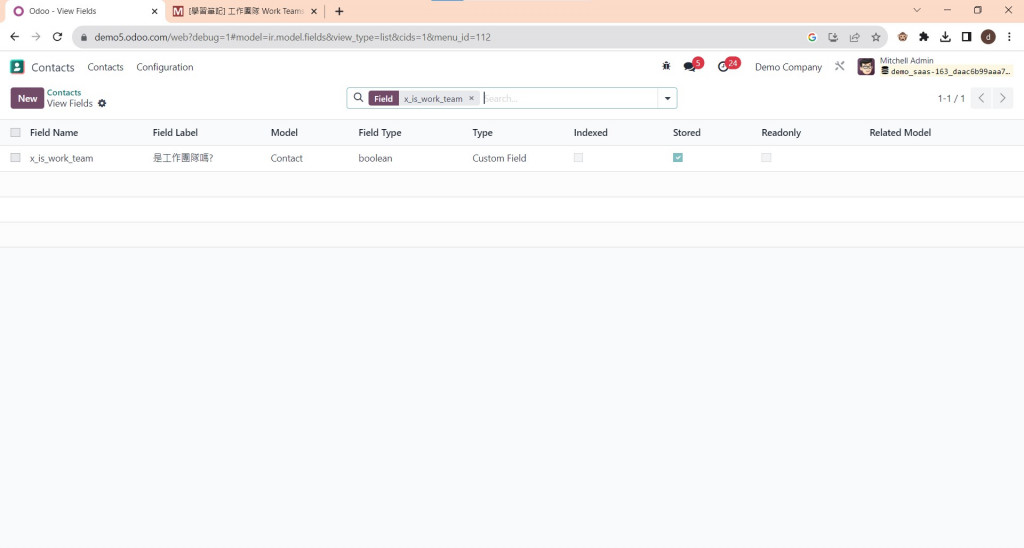Sort by the Stored column header

(686, 133)
